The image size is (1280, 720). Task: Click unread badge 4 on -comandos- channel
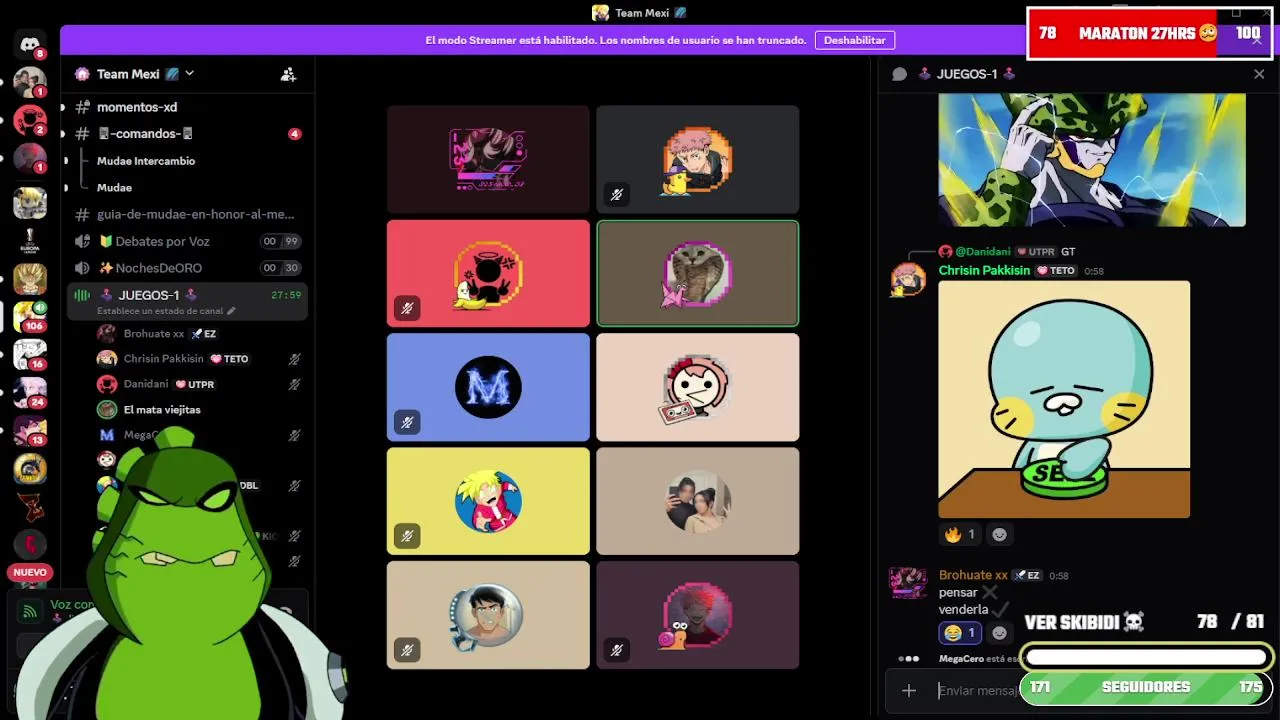pyautogui.click(x=294, y=134)
